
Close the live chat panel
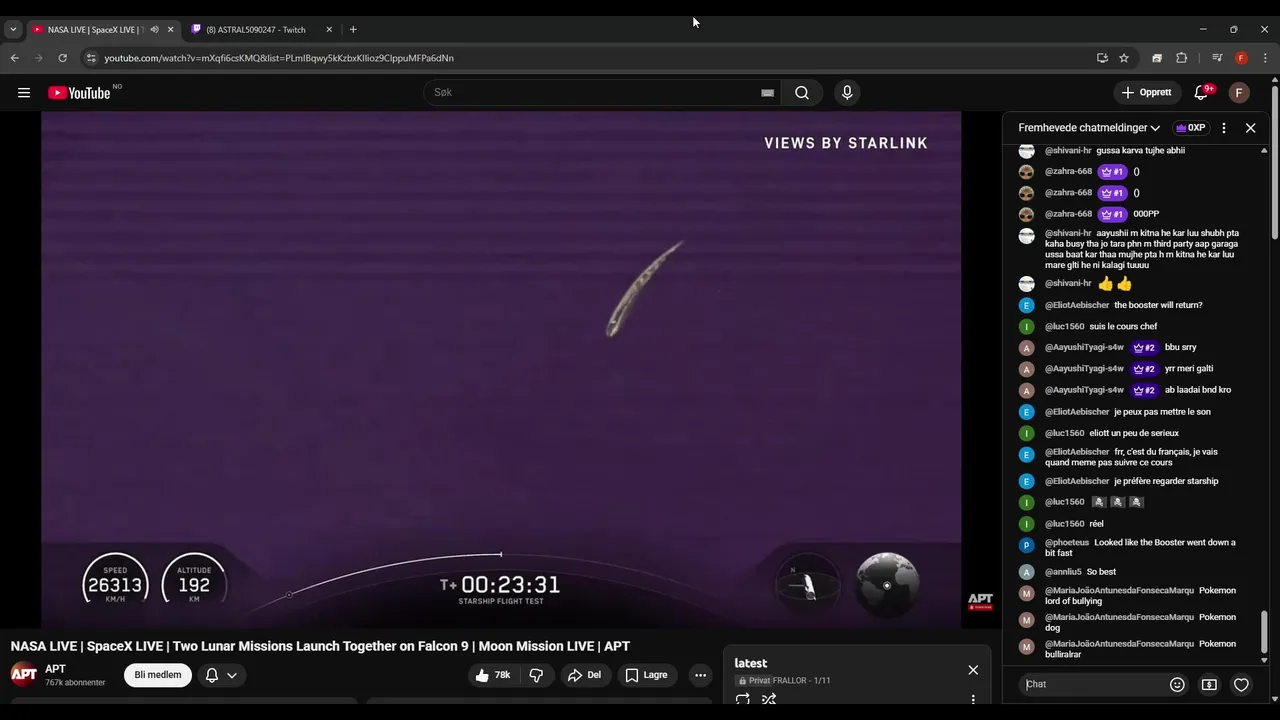click(x=1250, y=128)
